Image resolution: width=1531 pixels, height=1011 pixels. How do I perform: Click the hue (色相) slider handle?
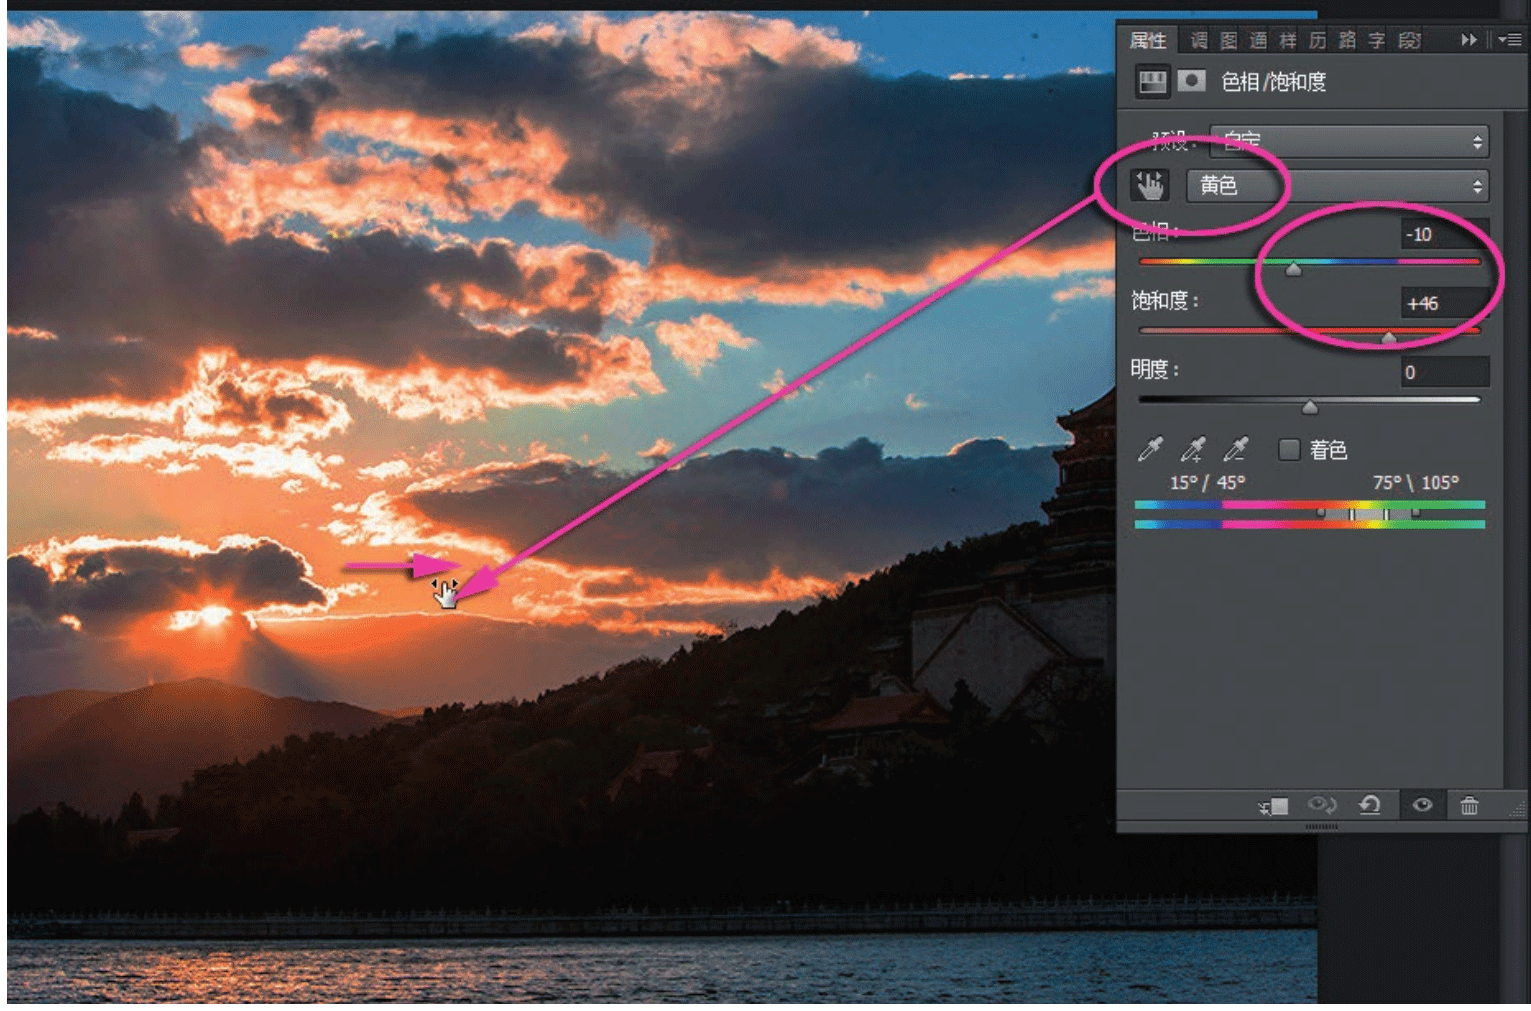pos(1294,269)
